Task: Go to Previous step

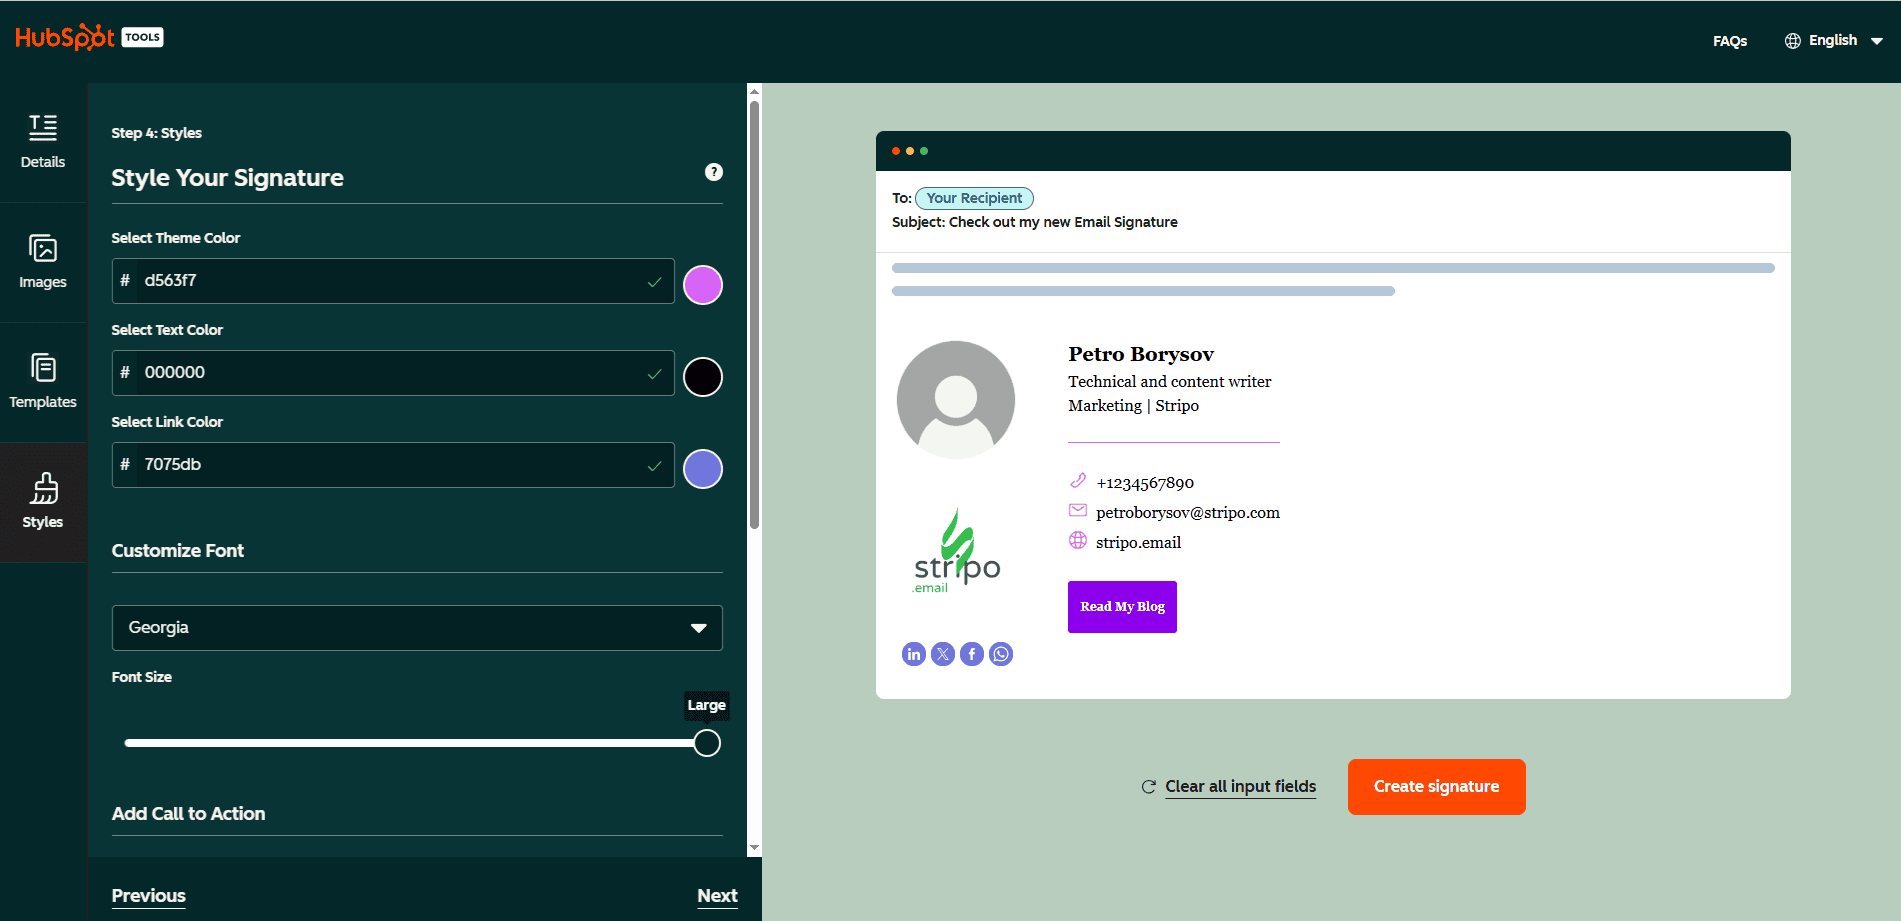Action: click(149, 896)
